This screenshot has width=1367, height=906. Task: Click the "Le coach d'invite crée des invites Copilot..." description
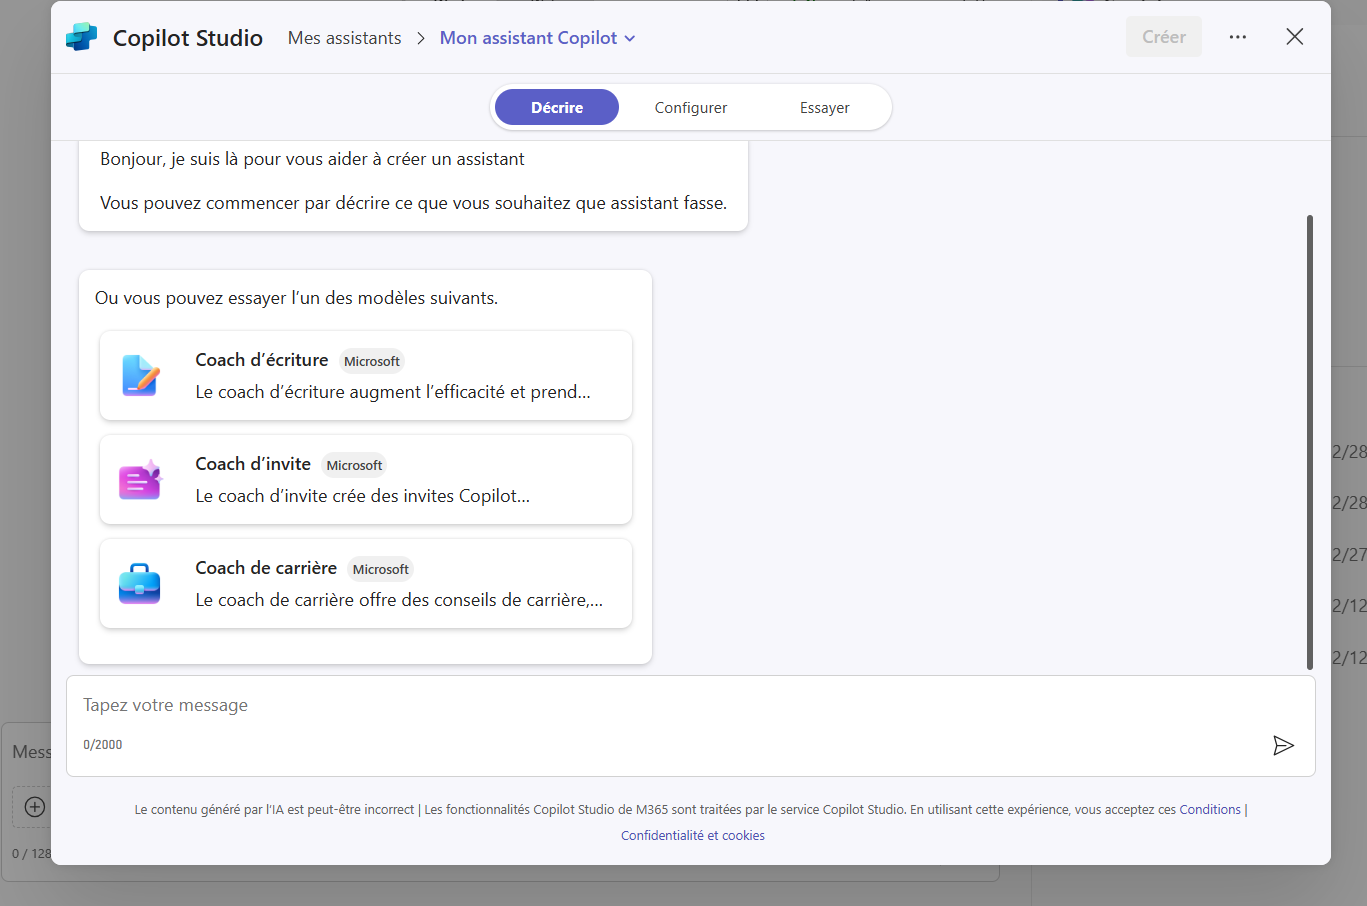363,496
